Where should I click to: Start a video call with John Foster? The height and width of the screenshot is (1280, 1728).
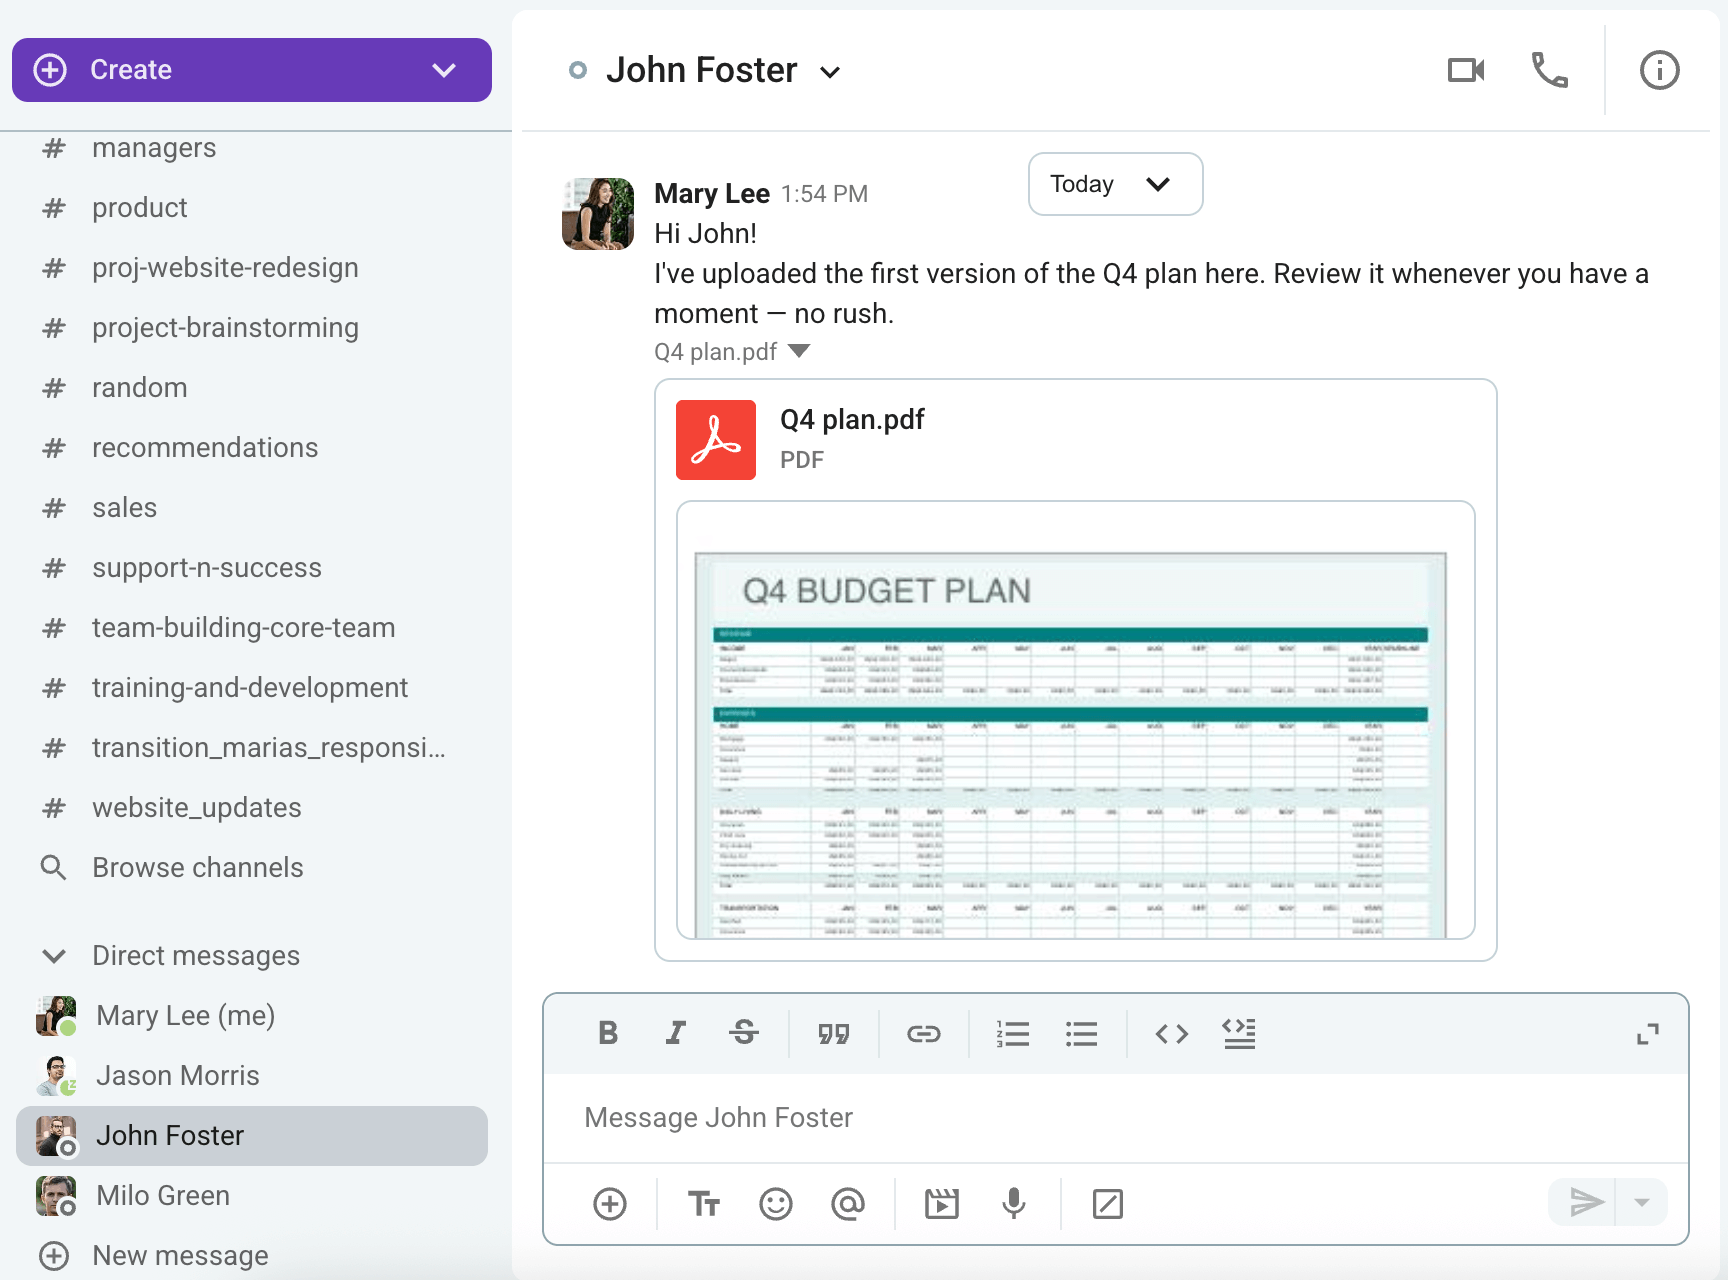pos(1464,70)
